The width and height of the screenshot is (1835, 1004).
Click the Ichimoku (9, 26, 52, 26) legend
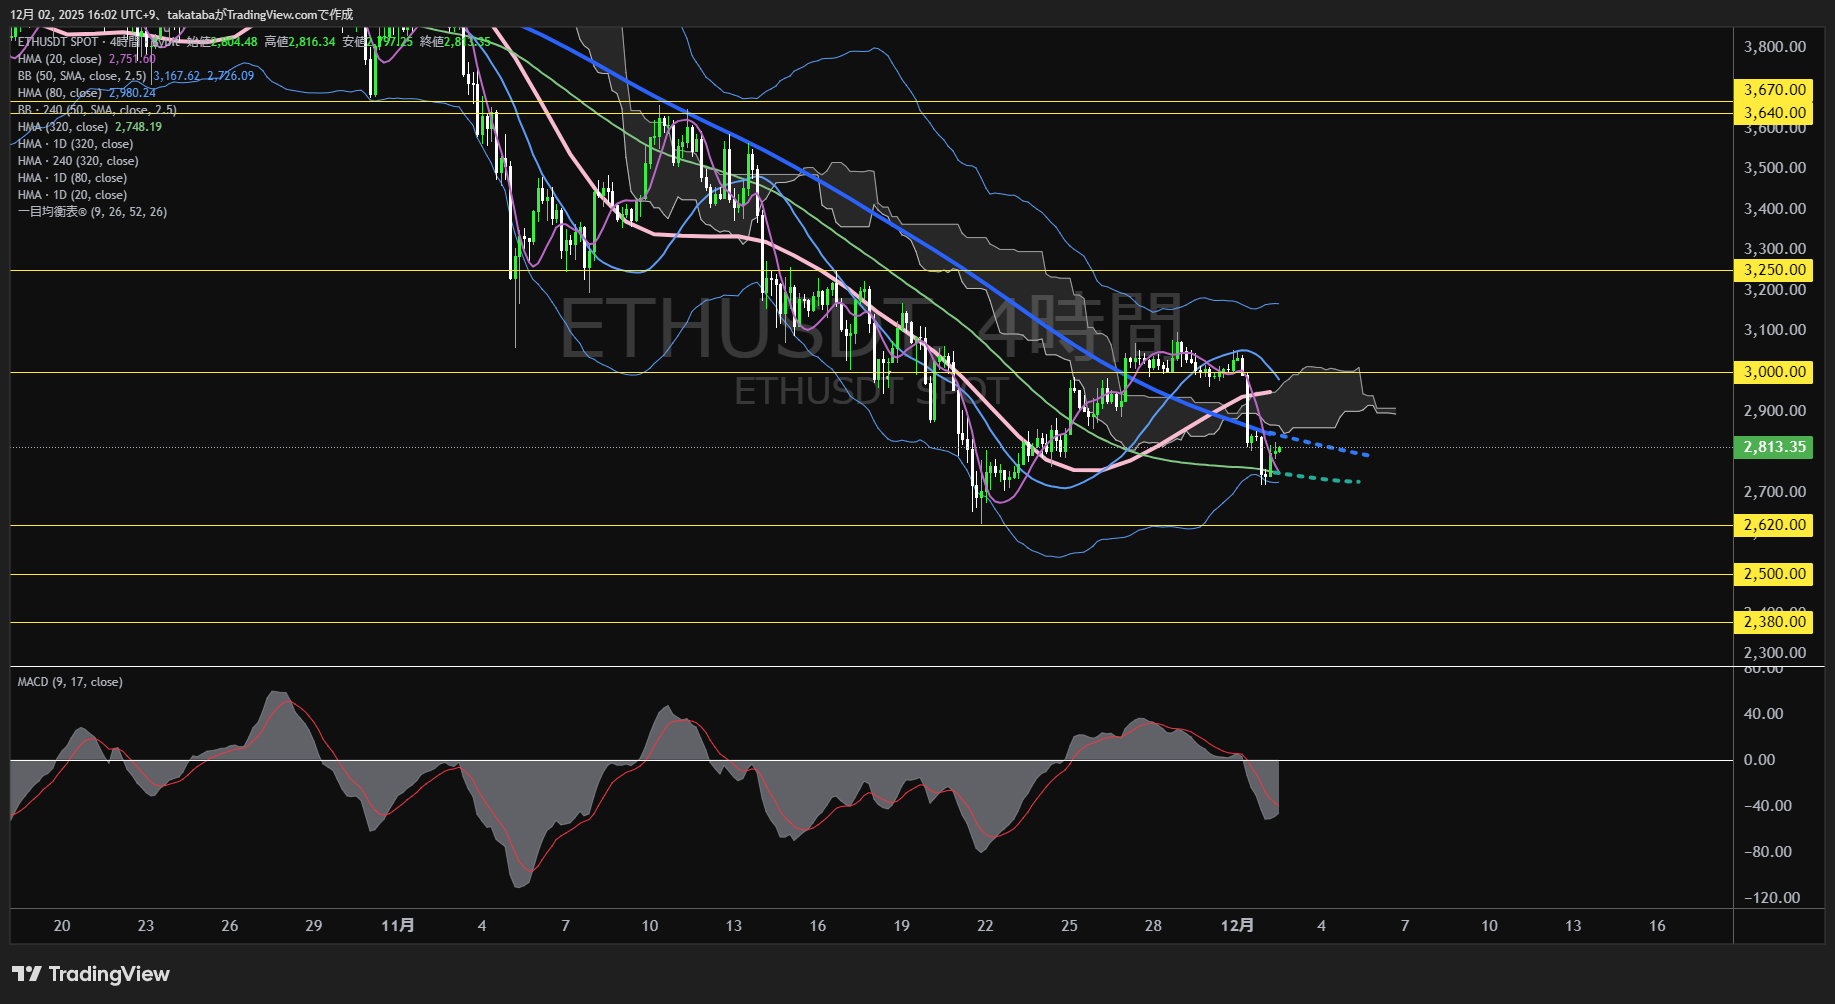(92, 212)
